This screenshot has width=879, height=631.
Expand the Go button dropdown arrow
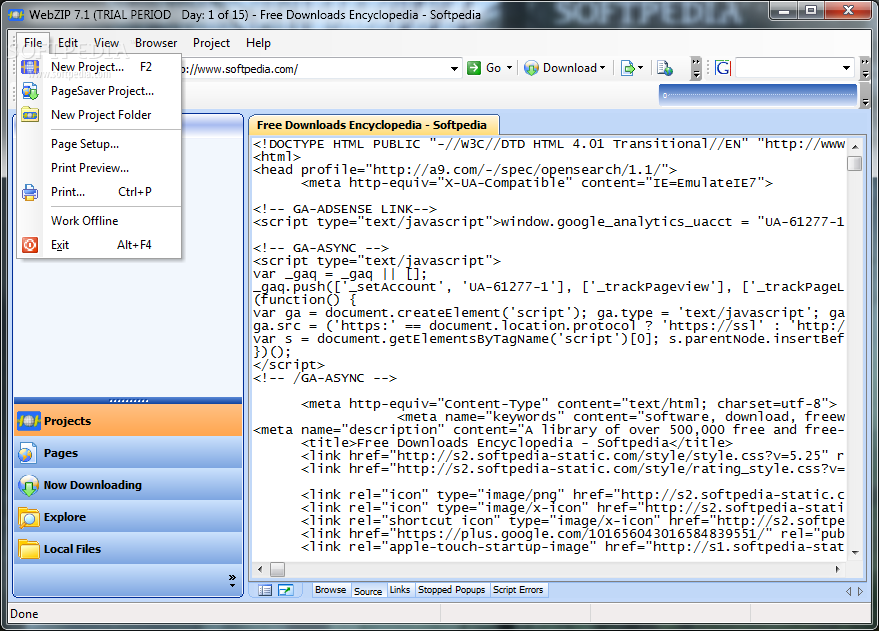pos(510,68)
